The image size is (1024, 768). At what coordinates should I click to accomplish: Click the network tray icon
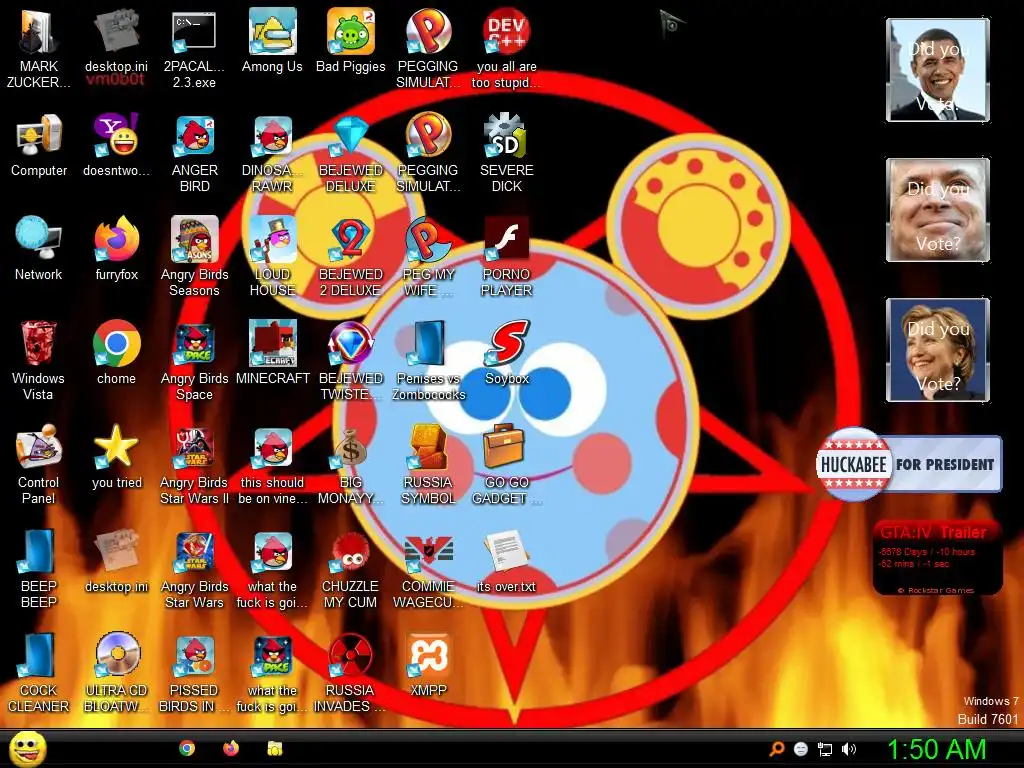click(x=825, y=750)
